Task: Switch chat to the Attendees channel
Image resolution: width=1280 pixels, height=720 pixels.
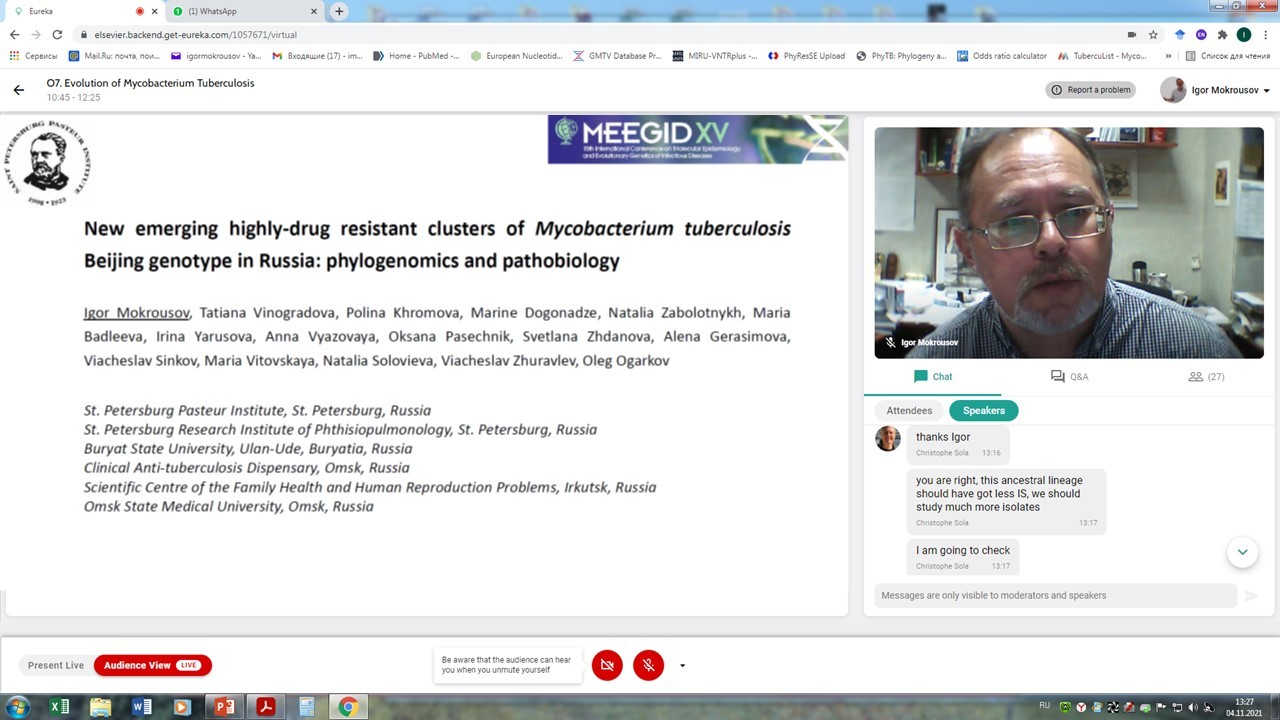Action: [909, 410]
